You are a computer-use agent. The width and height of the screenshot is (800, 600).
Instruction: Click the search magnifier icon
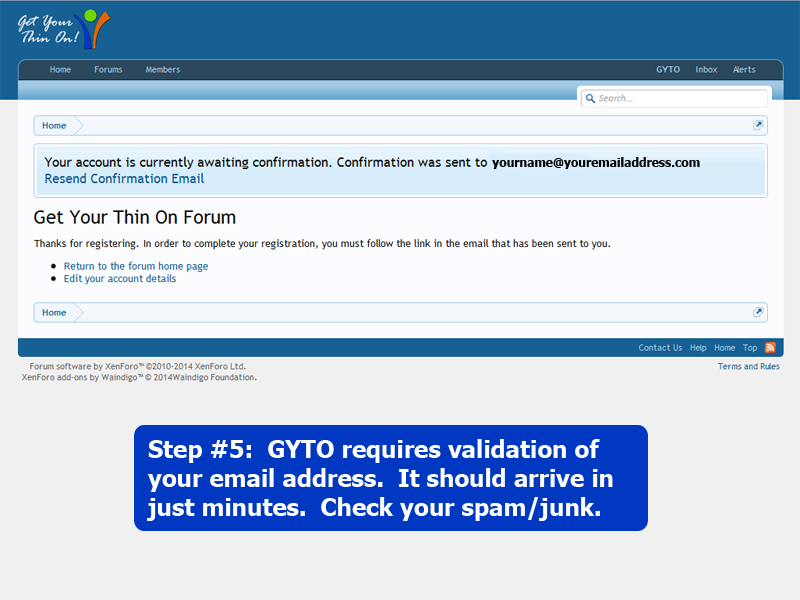[590, 98]
